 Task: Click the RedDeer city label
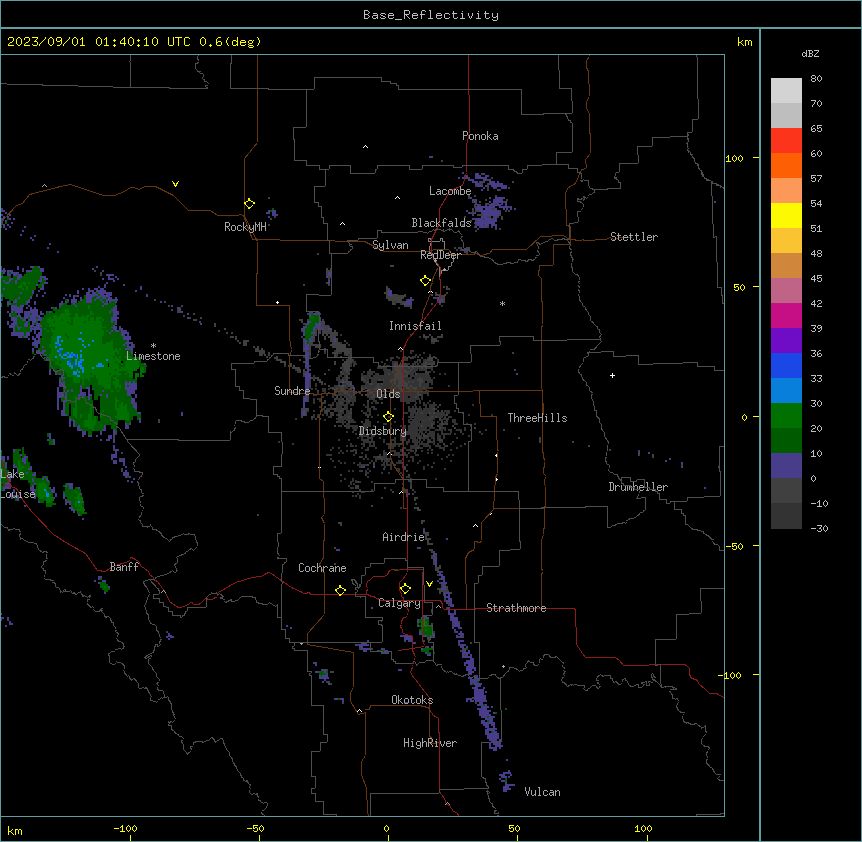point(440,255)
